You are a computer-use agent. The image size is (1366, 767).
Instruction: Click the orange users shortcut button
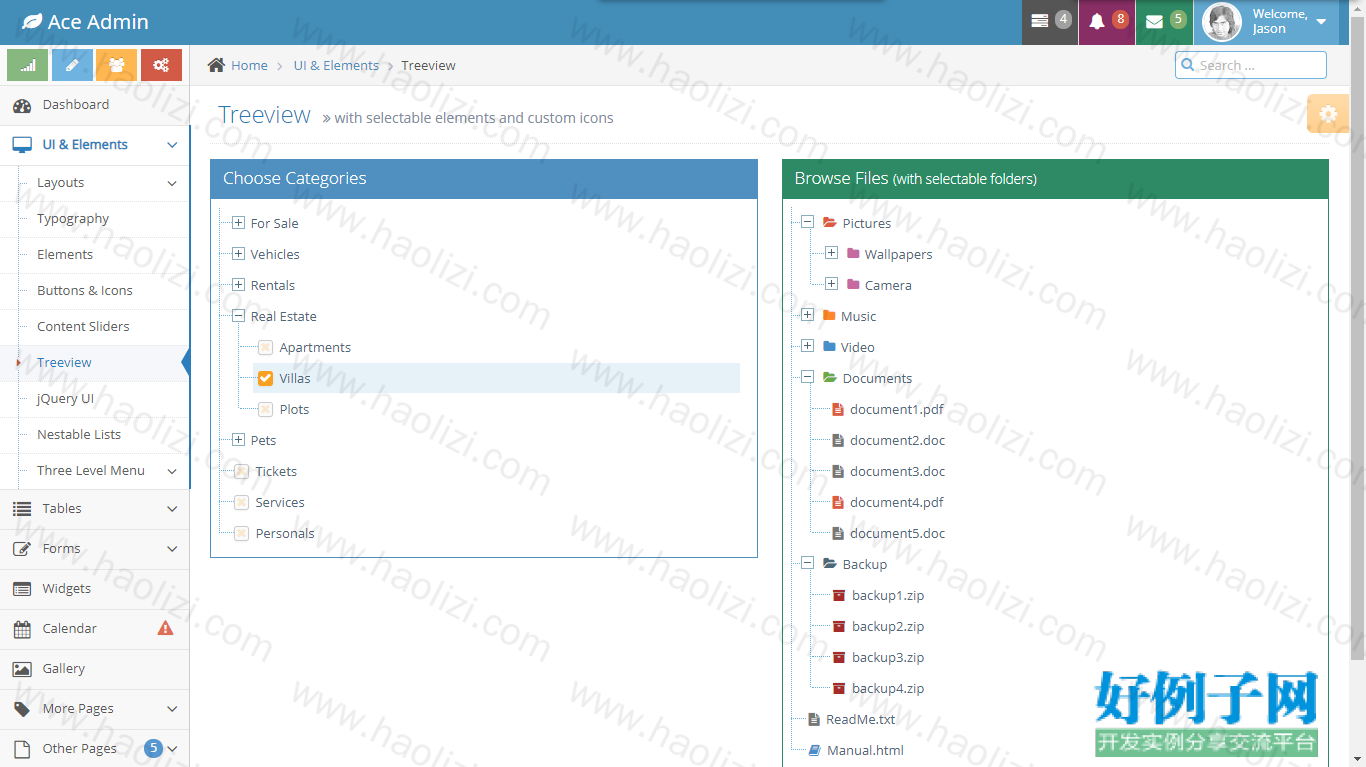click(117, 65)
